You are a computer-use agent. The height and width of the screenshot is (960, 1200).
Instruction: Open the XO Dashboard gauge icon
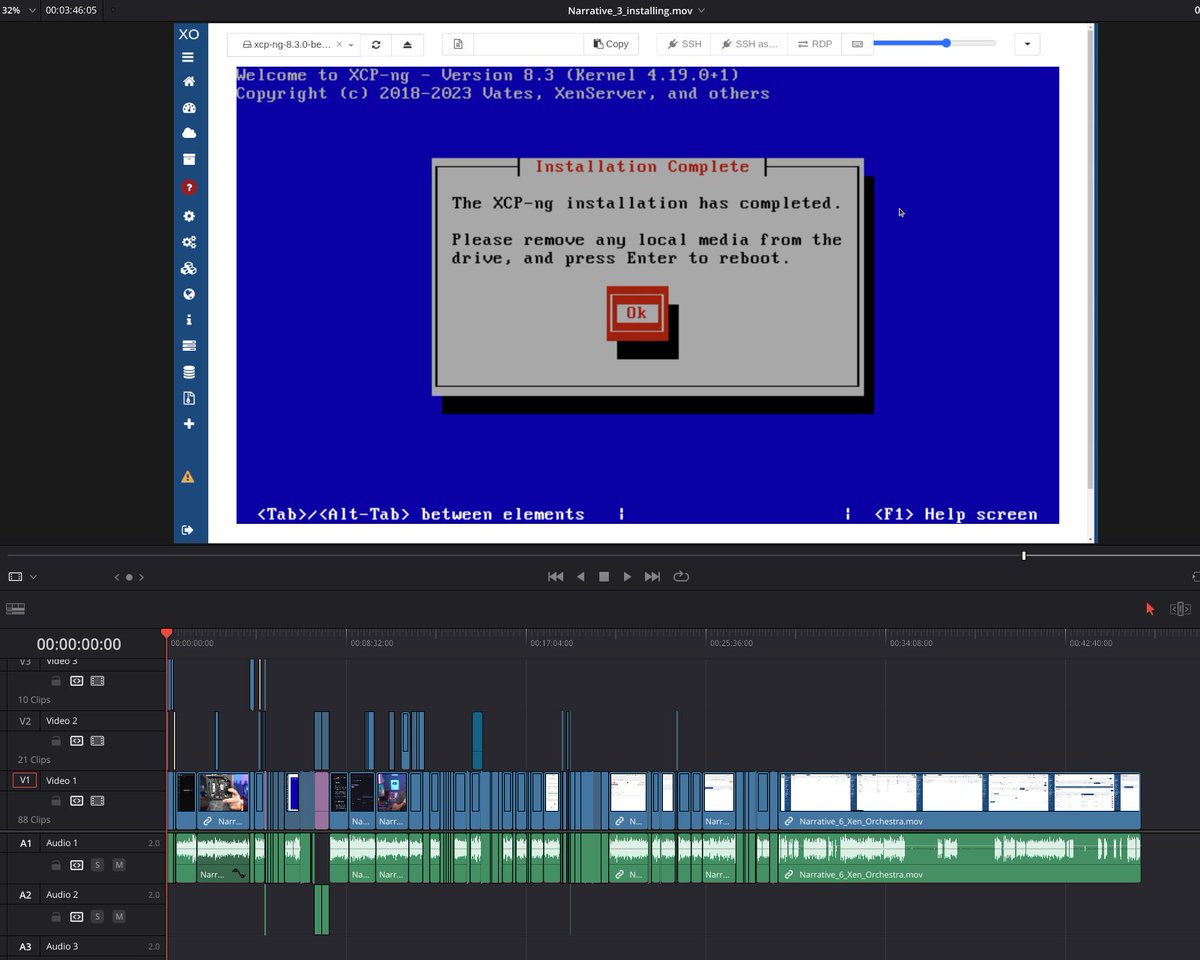click(189, 108)
